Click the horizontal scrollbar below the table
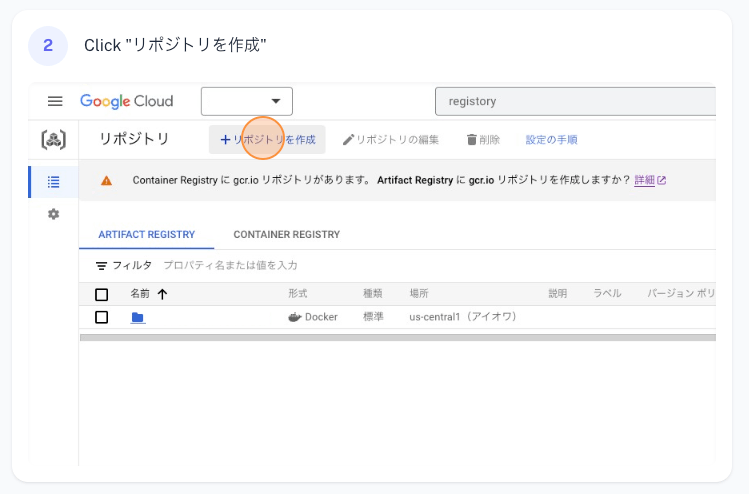Viewport: 749px width, 494px height. click(397, 338)
